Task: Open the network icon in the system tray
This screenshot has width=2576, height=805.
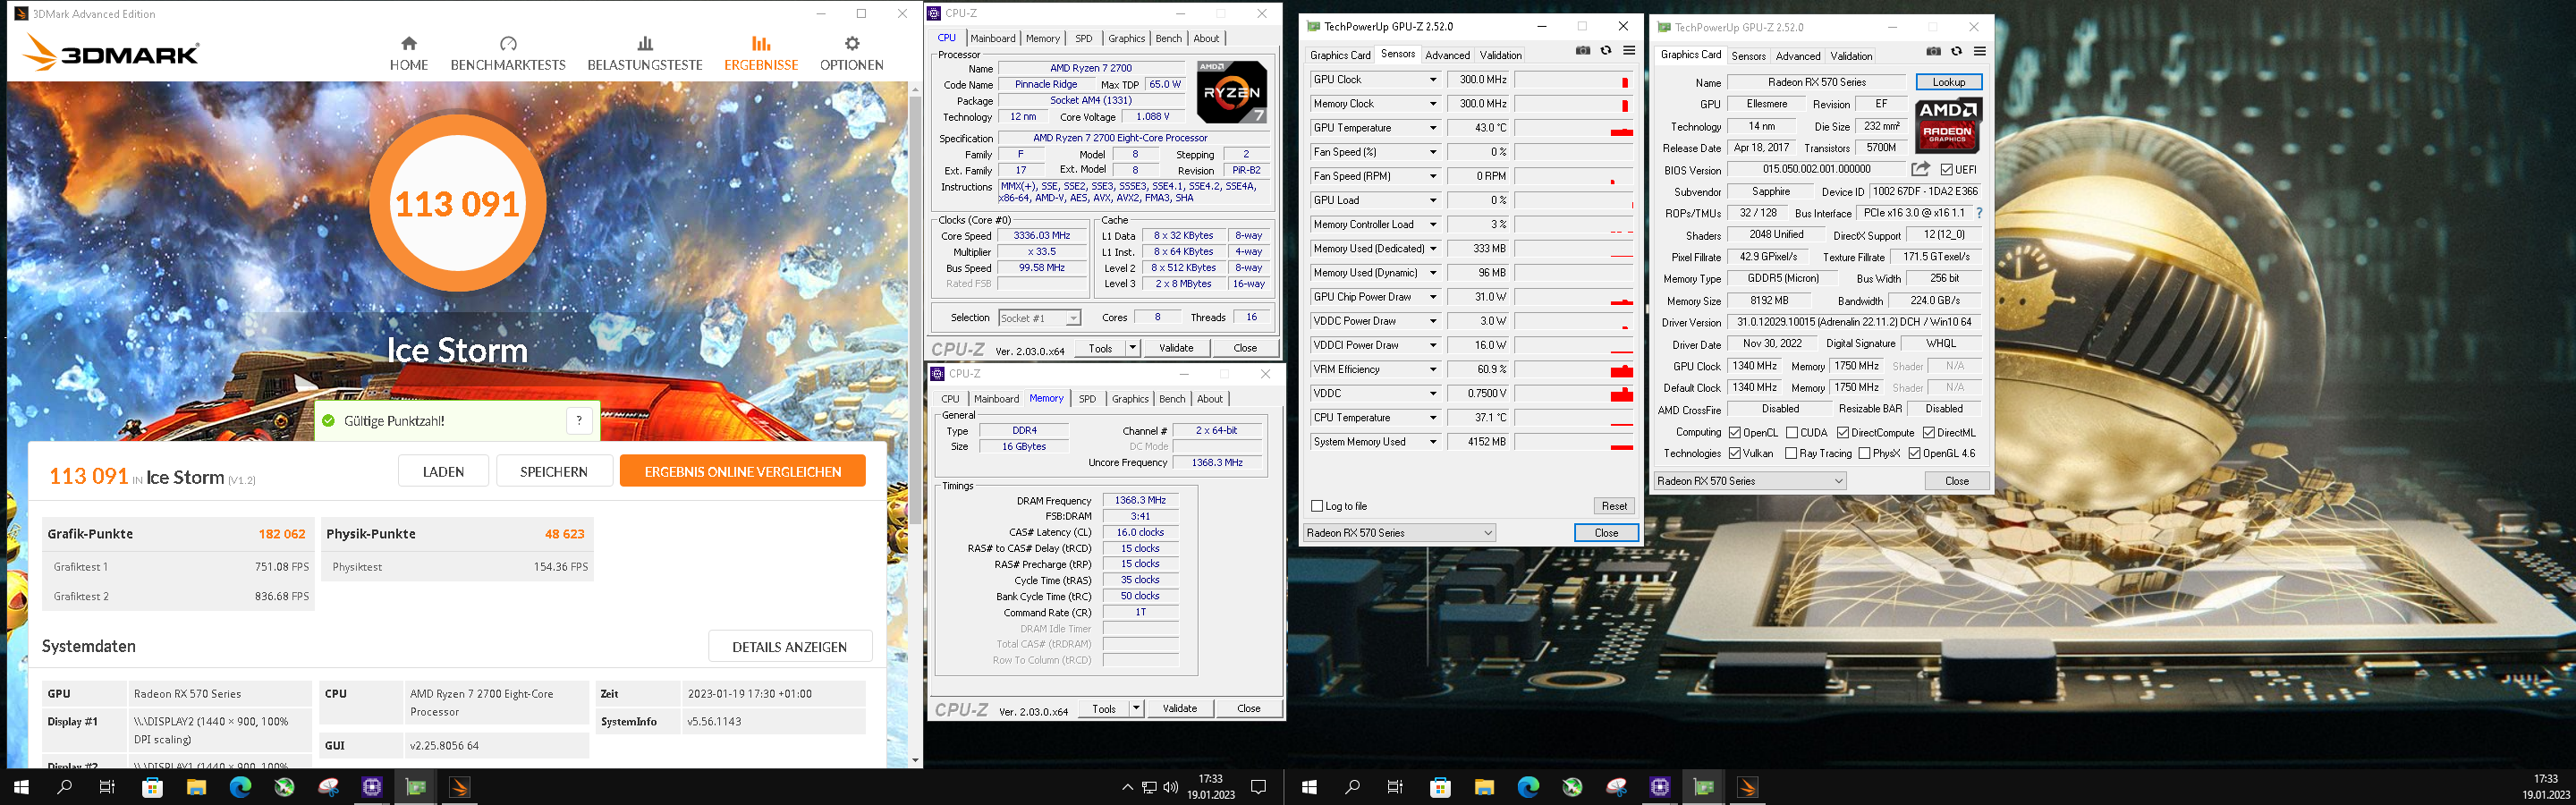Action: coord(1149,787)
